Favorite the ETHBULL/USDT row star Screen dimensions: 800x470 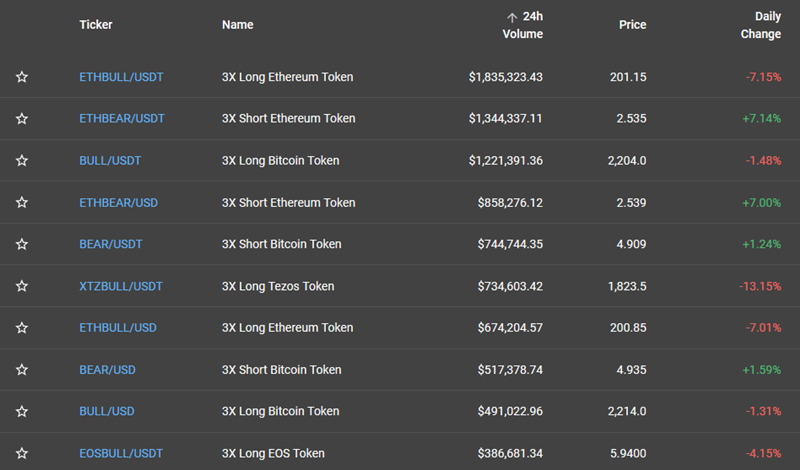(x=21, y=77)
